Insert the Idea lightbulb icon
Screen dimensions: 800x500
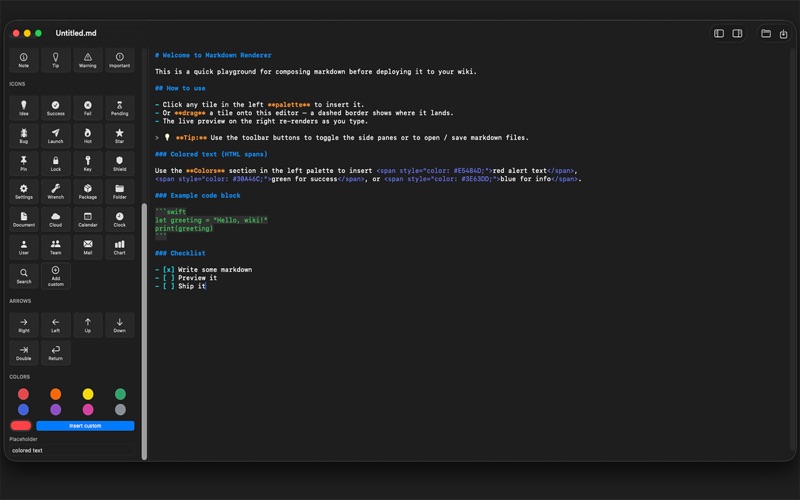pyautogui.click(x=23, y=108)
